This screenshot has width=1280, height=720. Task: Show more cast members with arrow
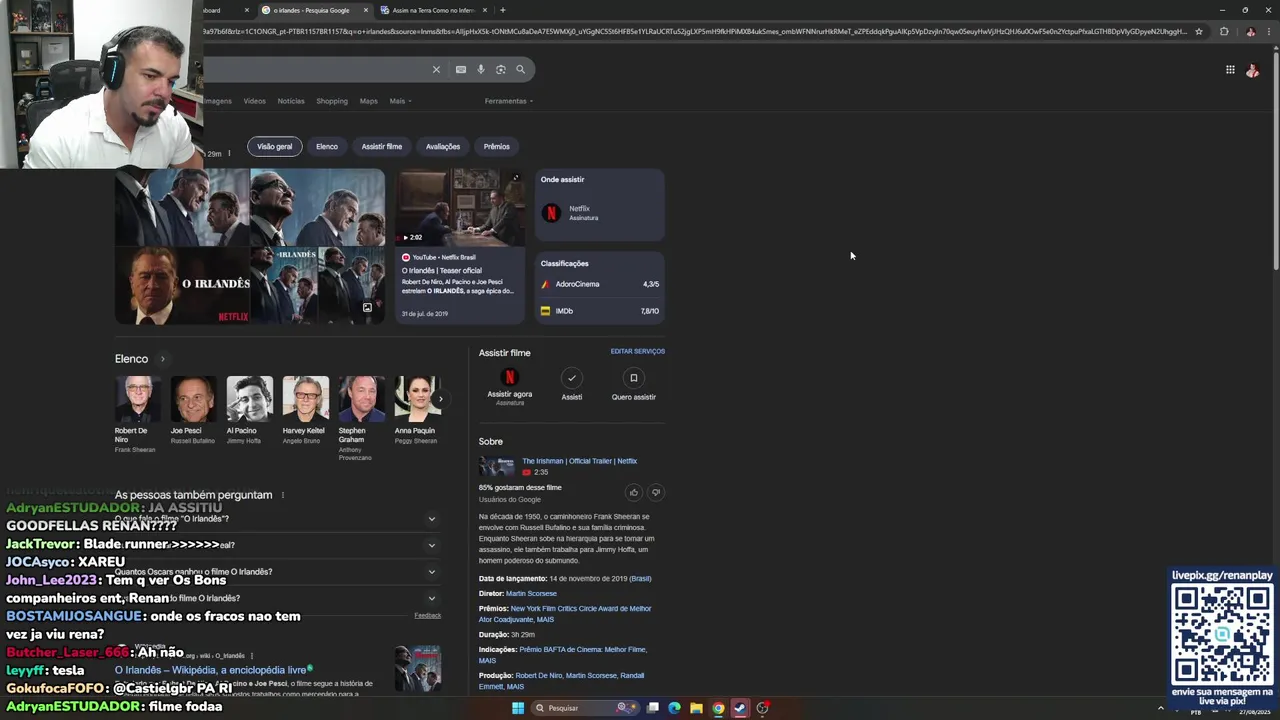coord(440,399)
